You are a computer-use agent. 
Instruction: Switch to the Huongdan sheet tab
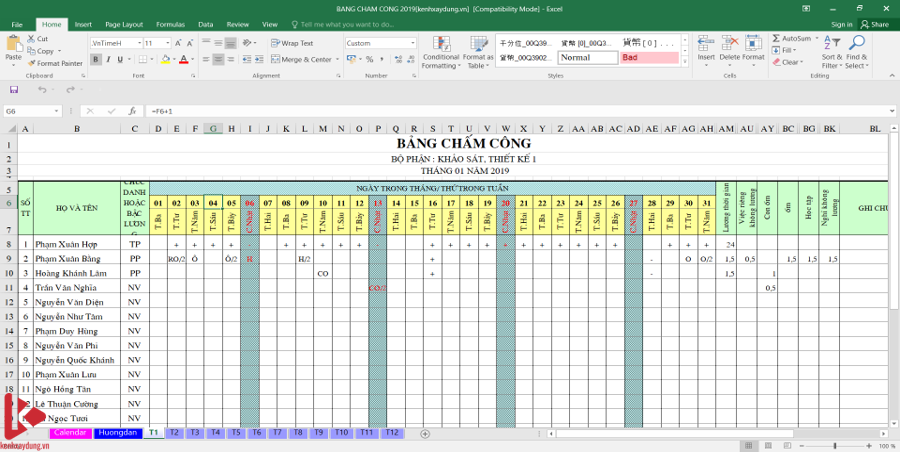[117, 433]
